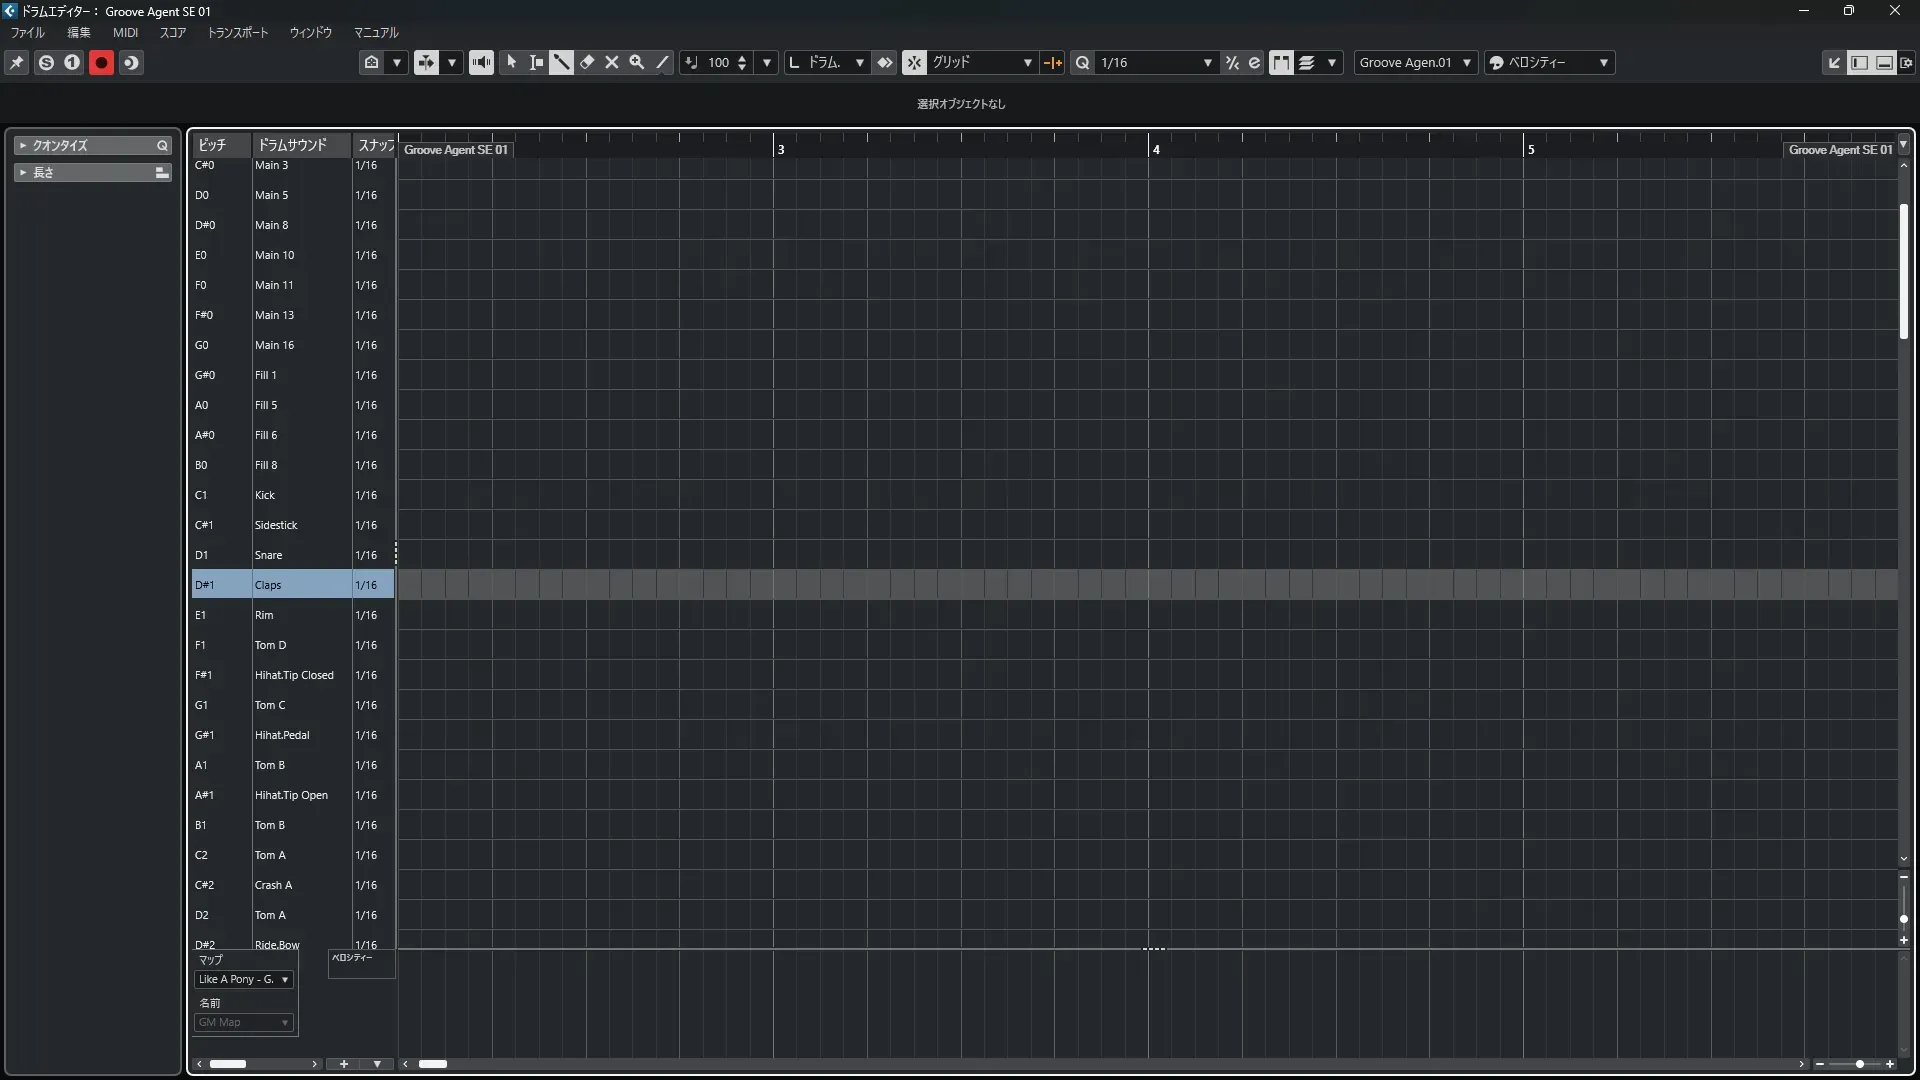Toggle Acoustic Feedback speaker button

pos(481,62)
